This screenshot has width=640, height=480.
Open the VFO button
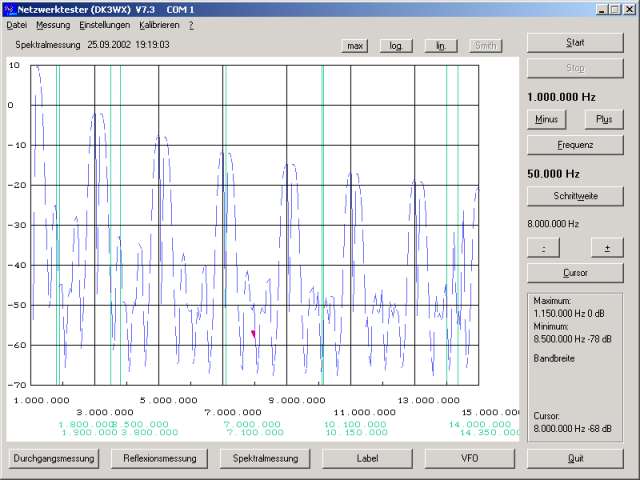[469, 459]
